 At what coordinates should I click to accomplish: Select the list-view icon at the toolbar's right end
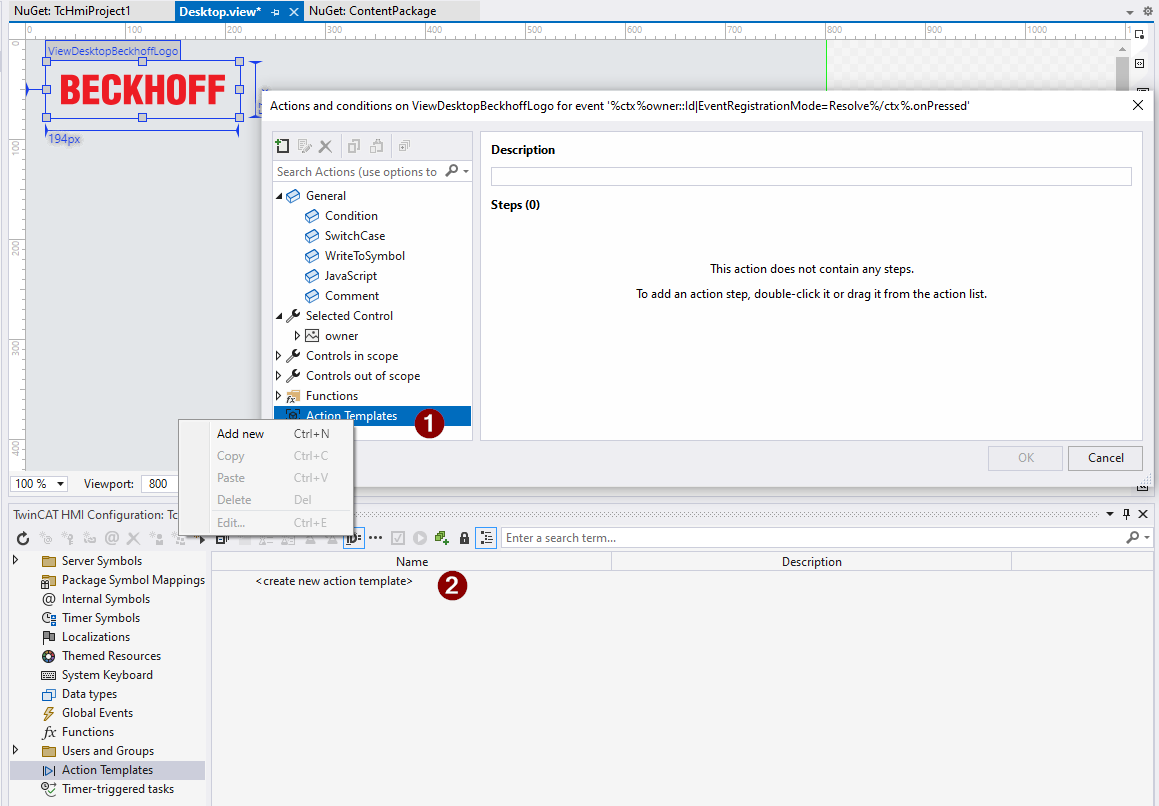click(x=486, y=537)
